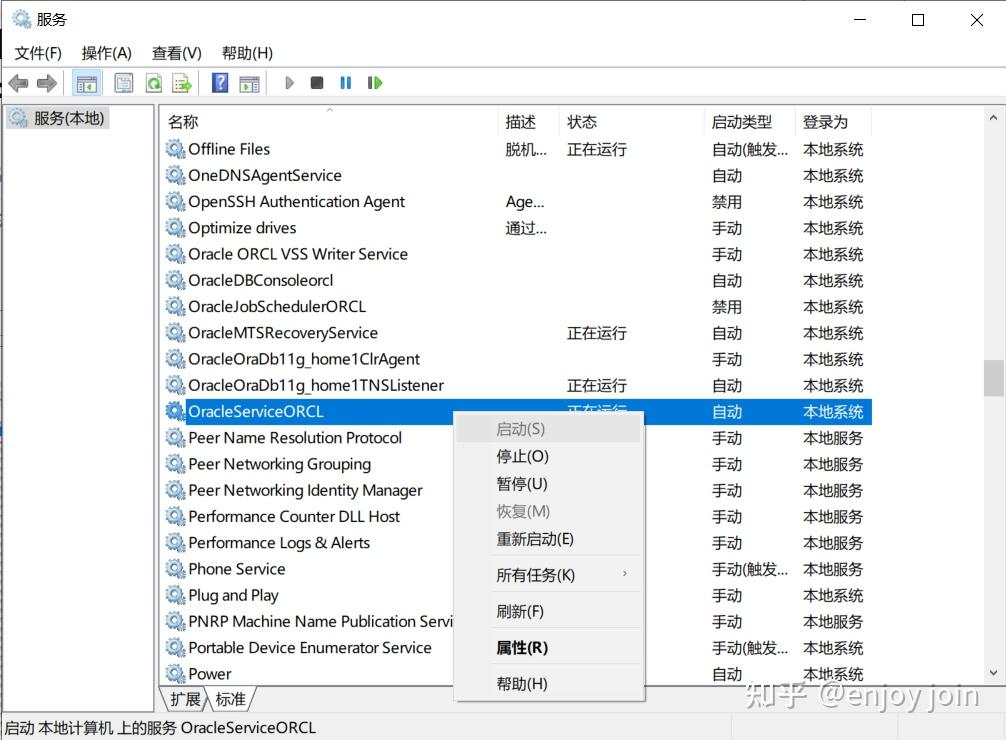This screenshot has width=1006, height=740.
Task: Click the Services app icon in title bar
Action: click(21, 19)
